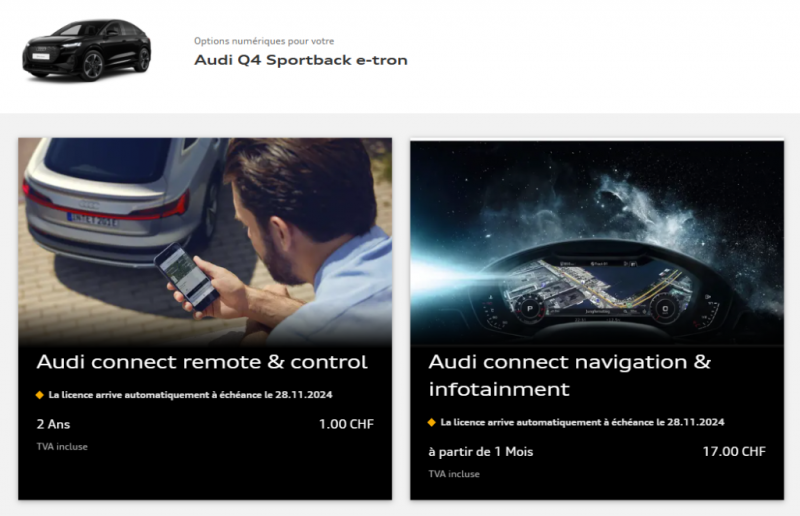Select the 2 Ans duration option
Screen dimensions: 800x516
pyautogui.click(x=54, y=424)
